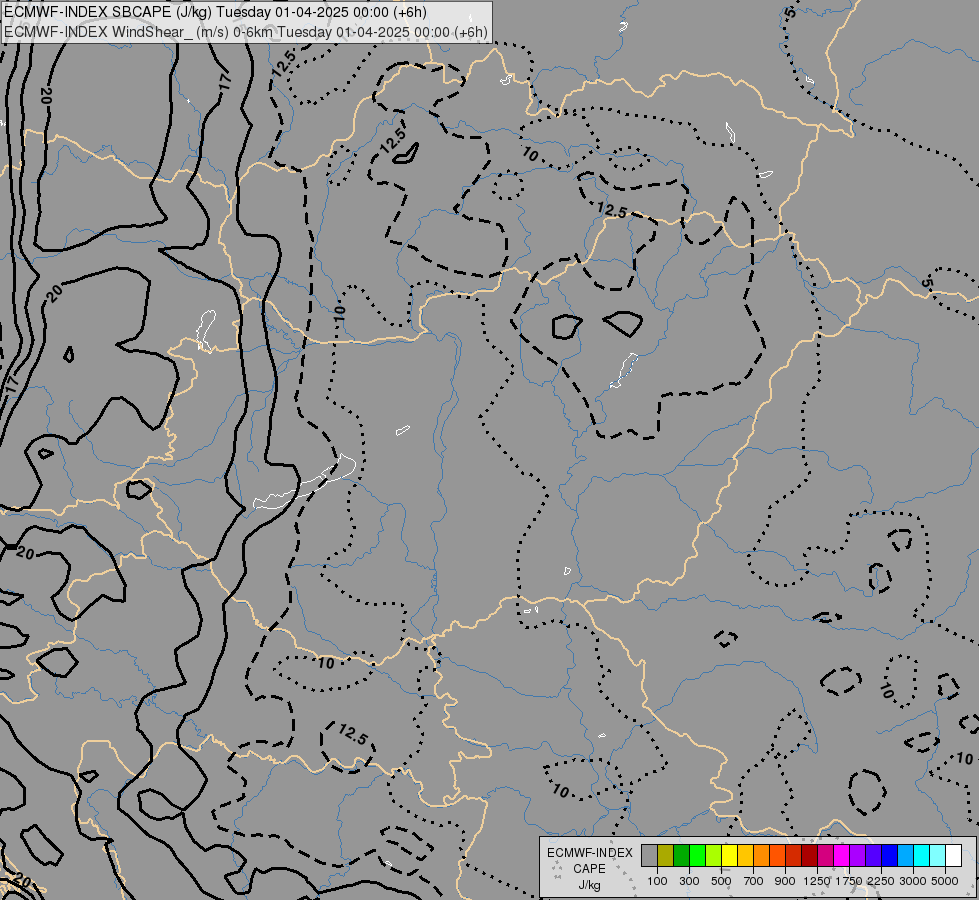
Task: Click the CAPE label in the legend
Action: (589, 869)
